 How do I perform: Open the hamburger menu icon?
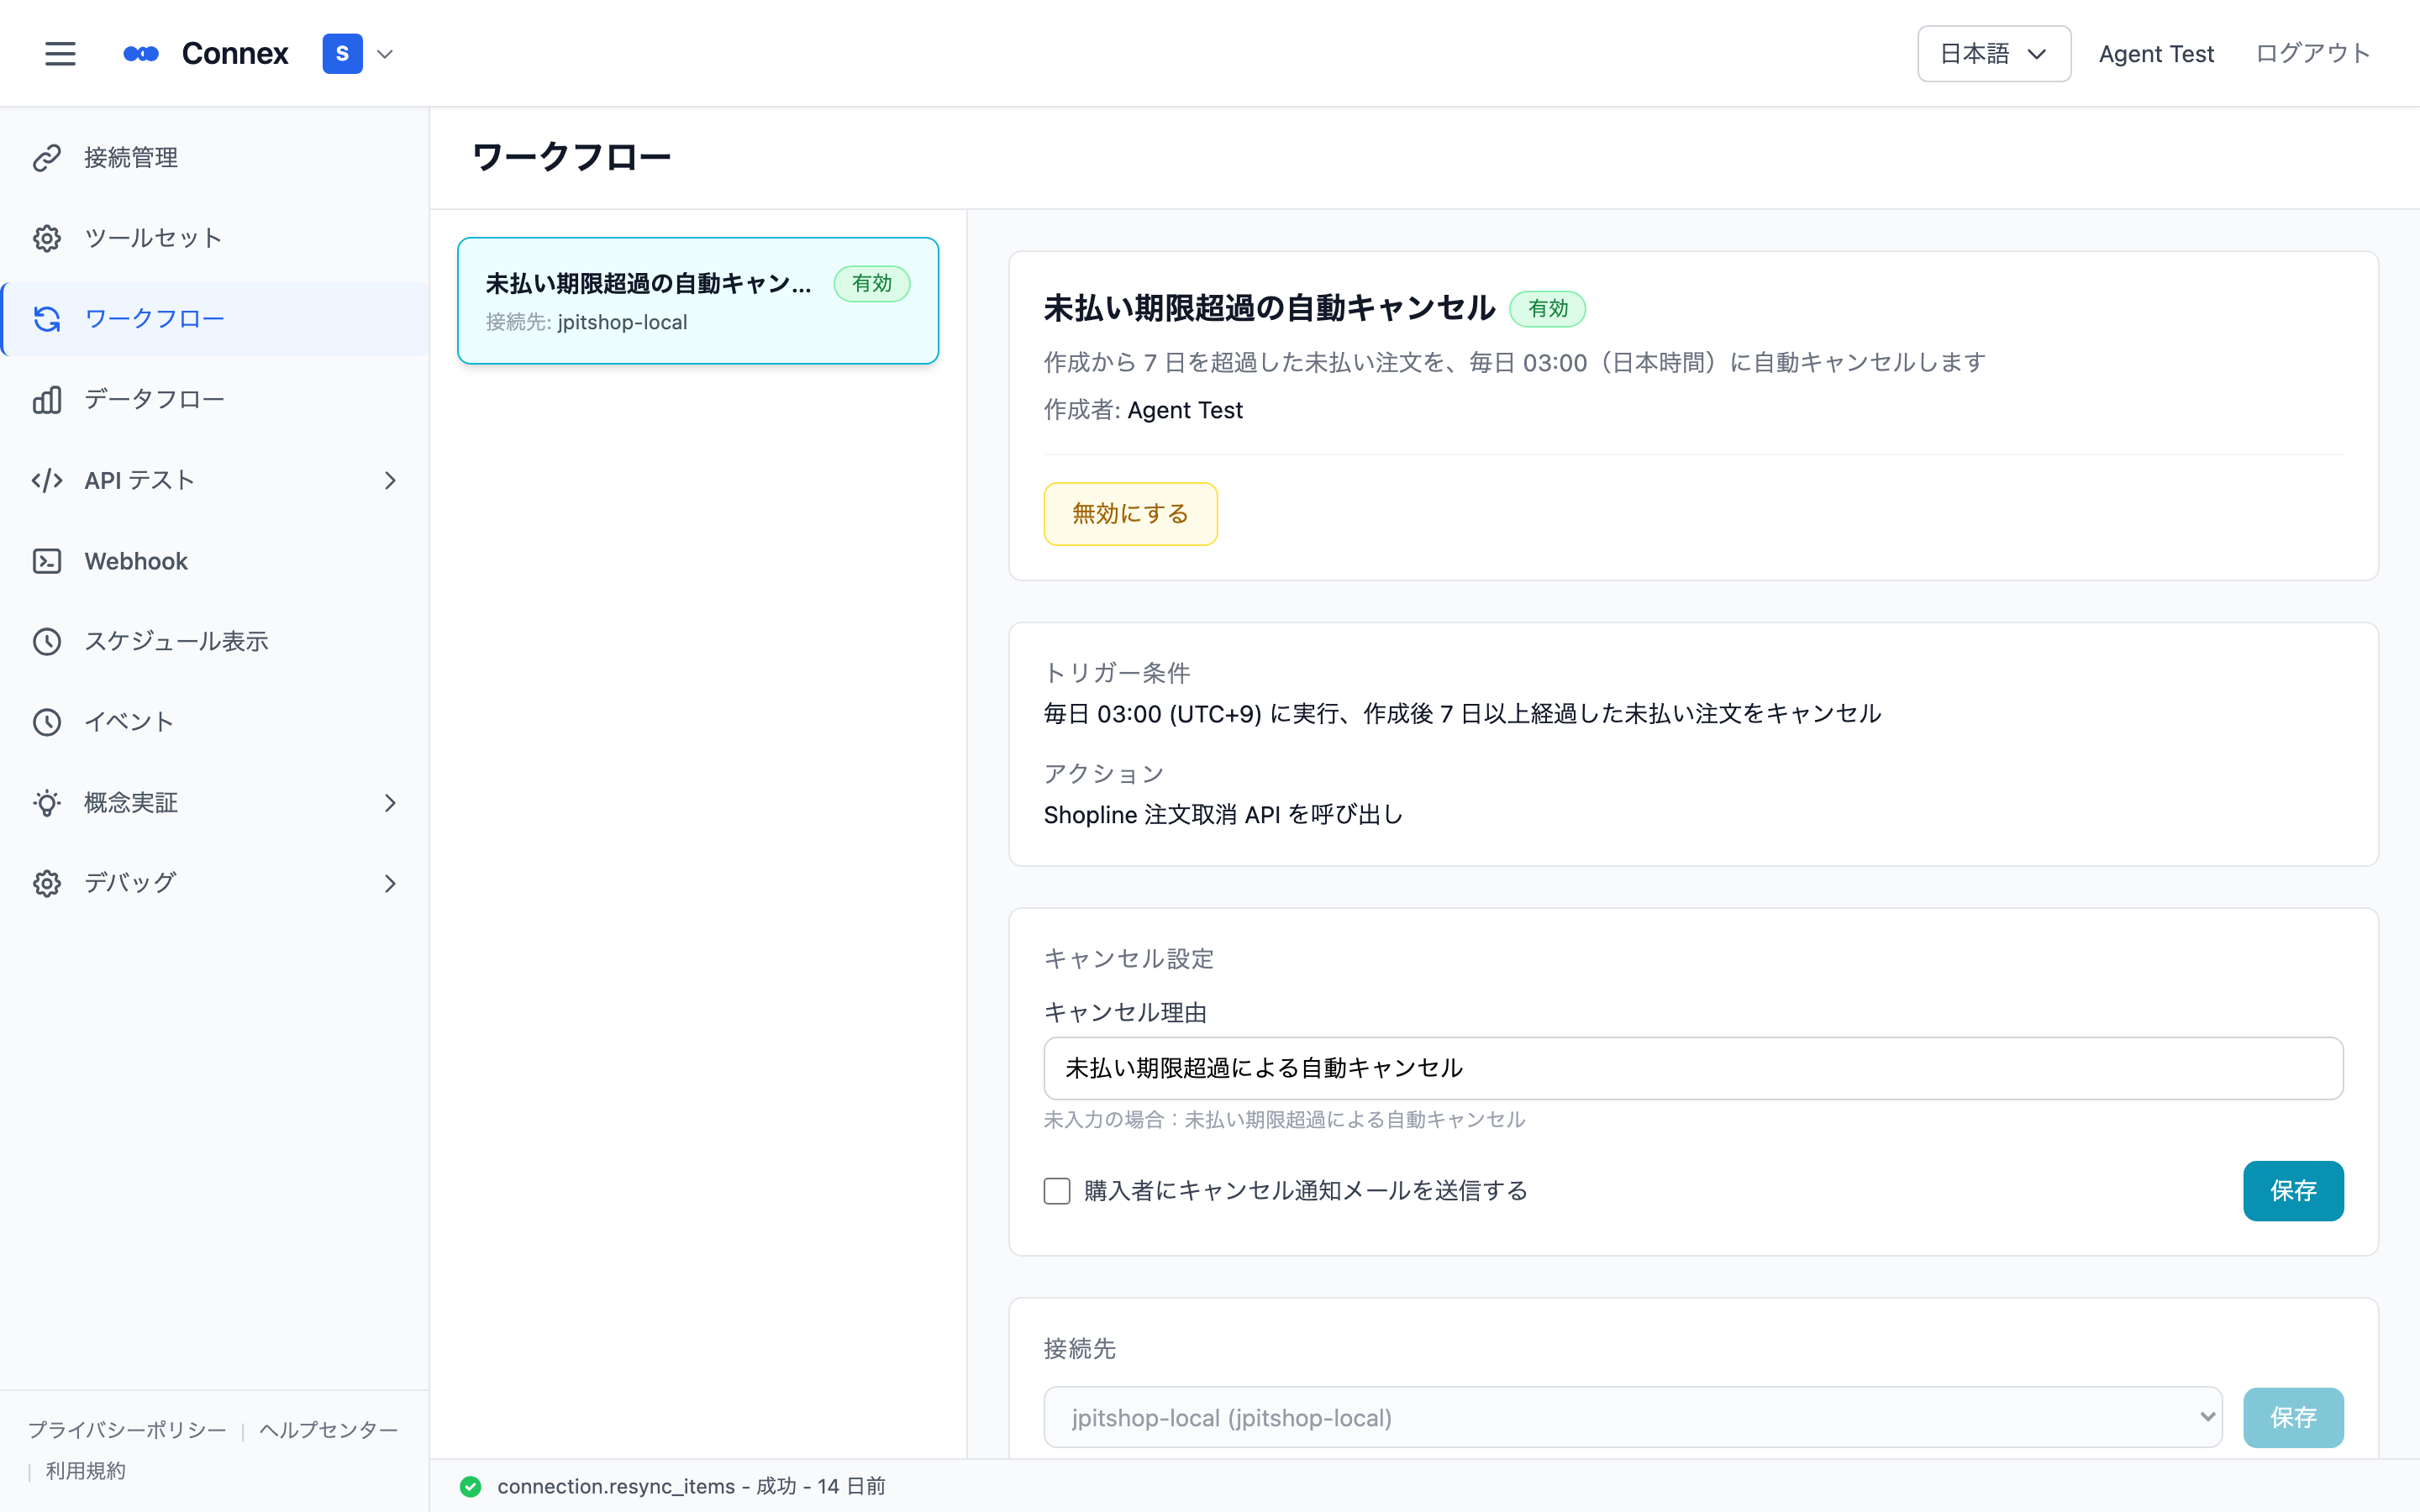click(x=60, y=54)
